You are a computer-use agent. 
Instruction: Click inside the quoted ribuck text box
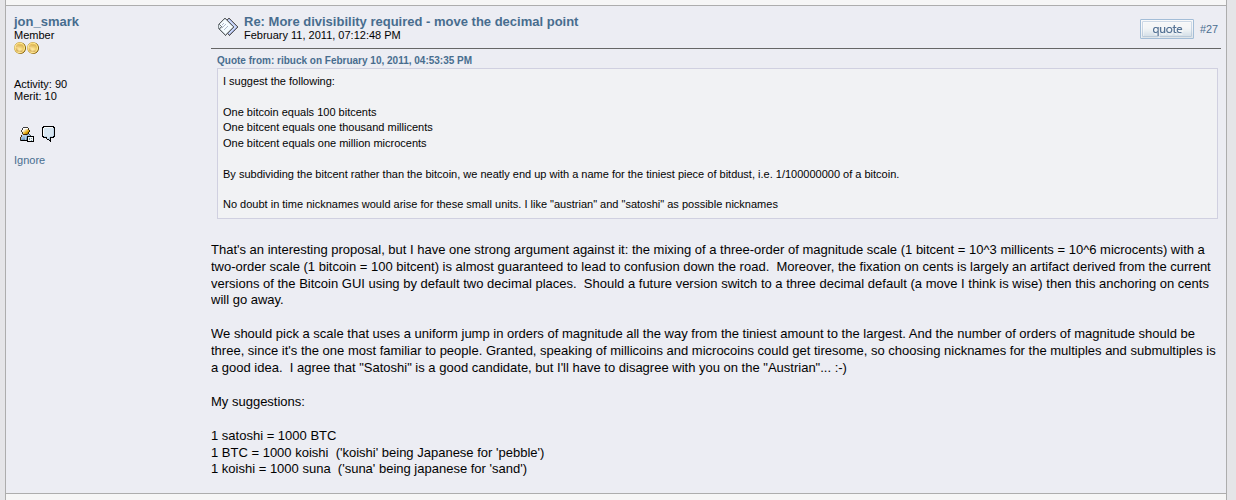(x=717, y=143)
